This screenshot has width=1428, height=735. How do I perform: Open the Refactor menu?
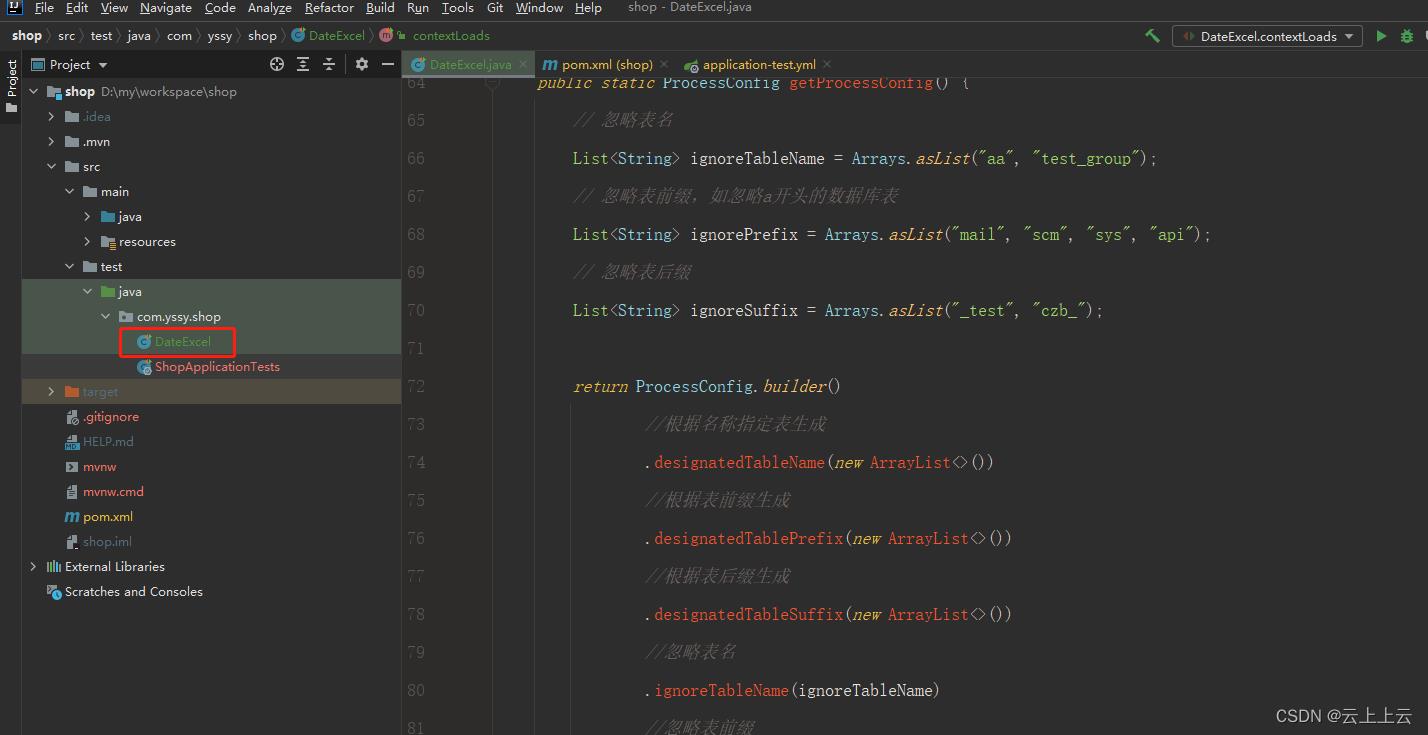[329, 8]
